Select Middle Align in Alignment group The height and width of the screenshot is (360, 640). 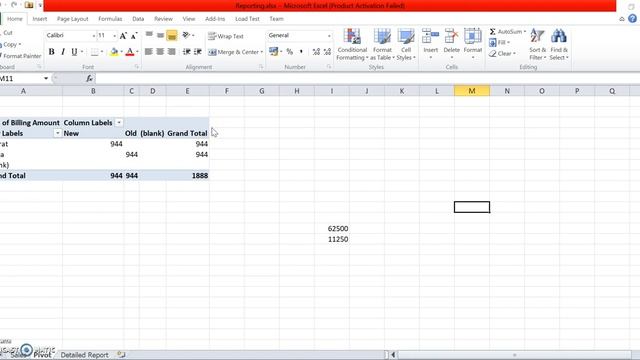pyautogui.click(x=160, y=36)
